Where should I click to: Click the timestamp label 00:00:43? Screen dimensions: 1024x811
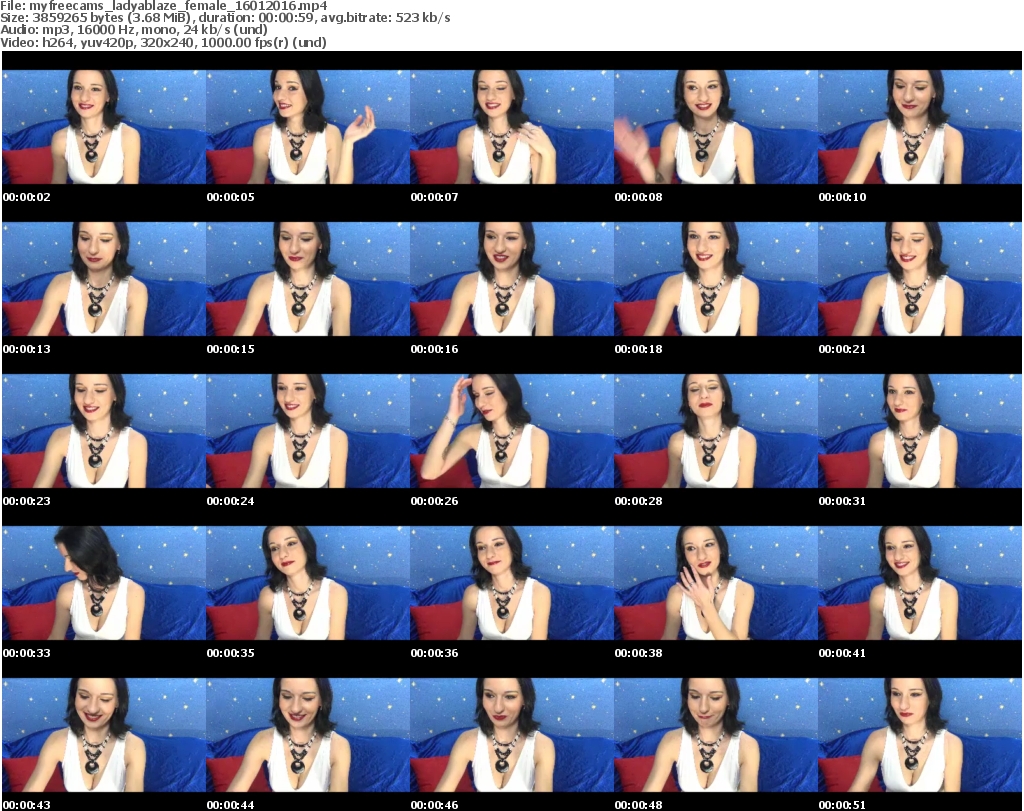click(27, 805)
